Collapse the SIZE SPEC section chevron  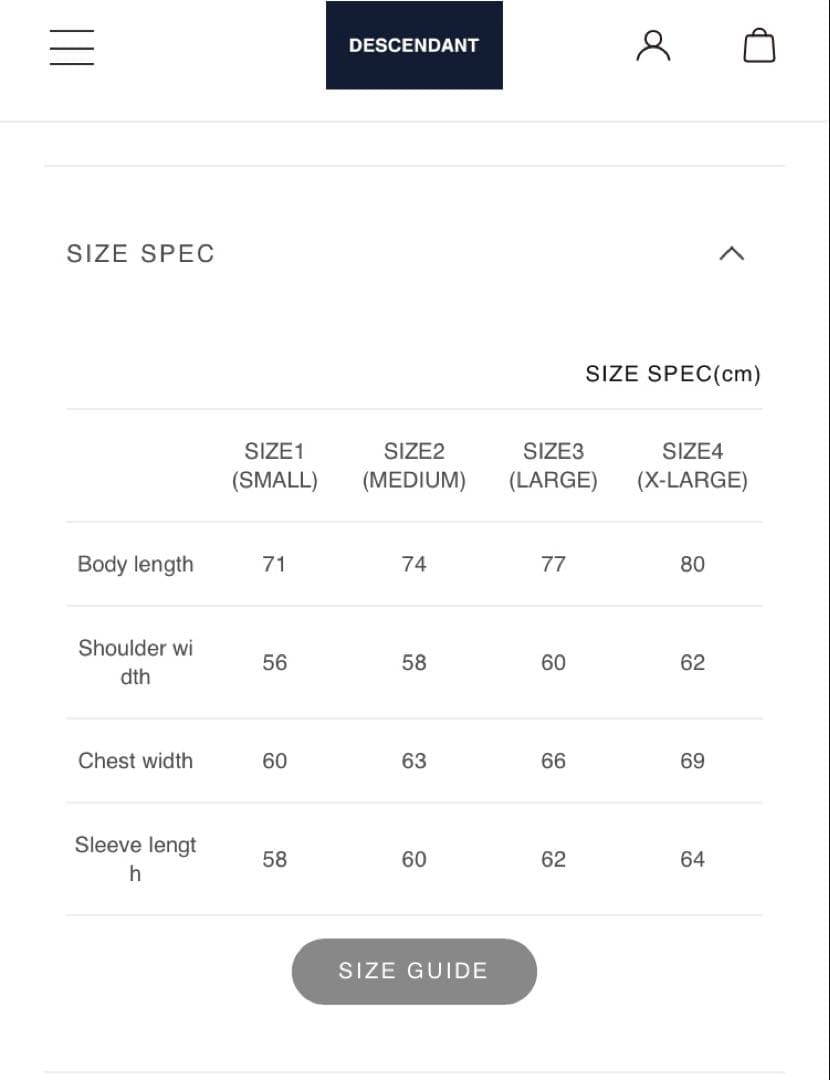[x=731, y=253]
